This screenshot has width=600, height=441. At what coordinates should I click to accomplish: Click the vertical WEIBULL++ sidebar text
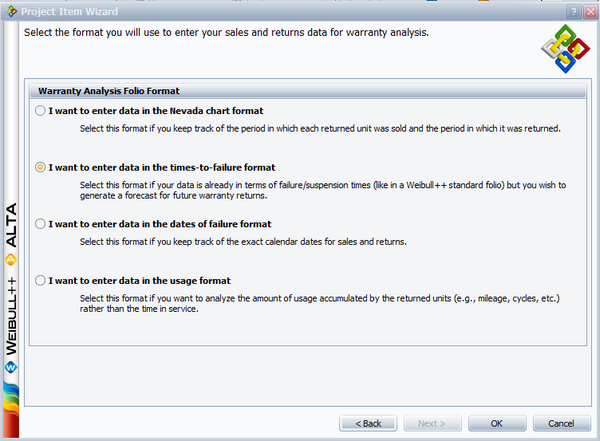pyautogui.click(x=11, y=316)
